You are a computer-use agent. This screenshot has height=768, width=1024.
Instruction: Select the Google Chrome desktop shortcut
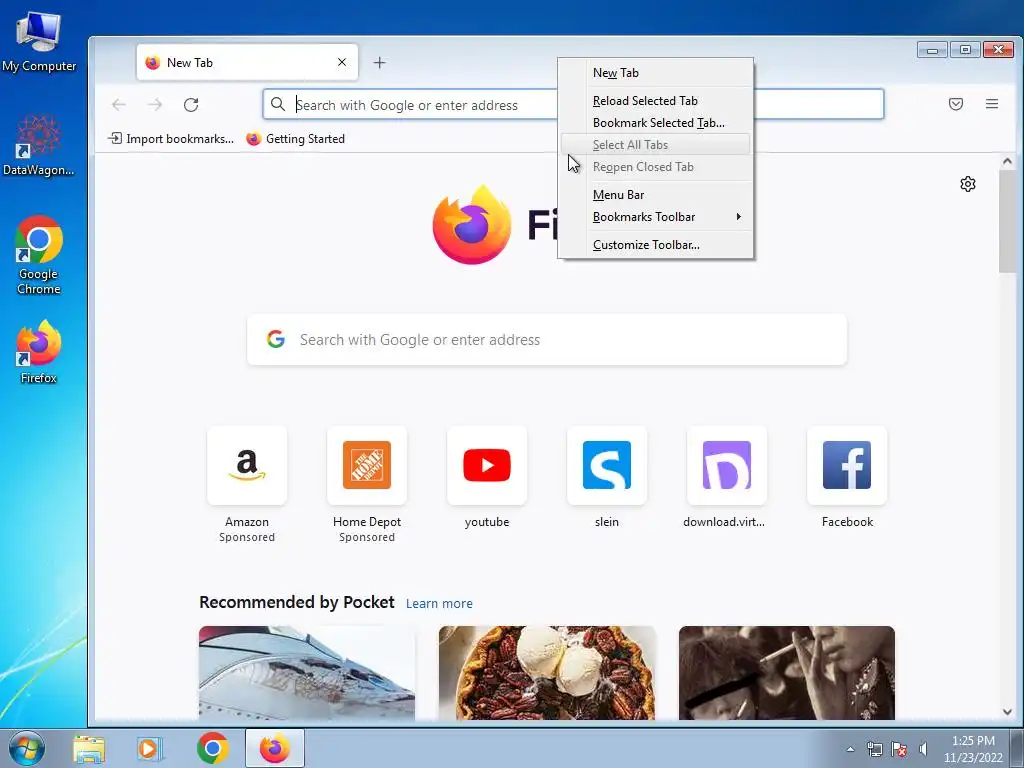(39, 255)
